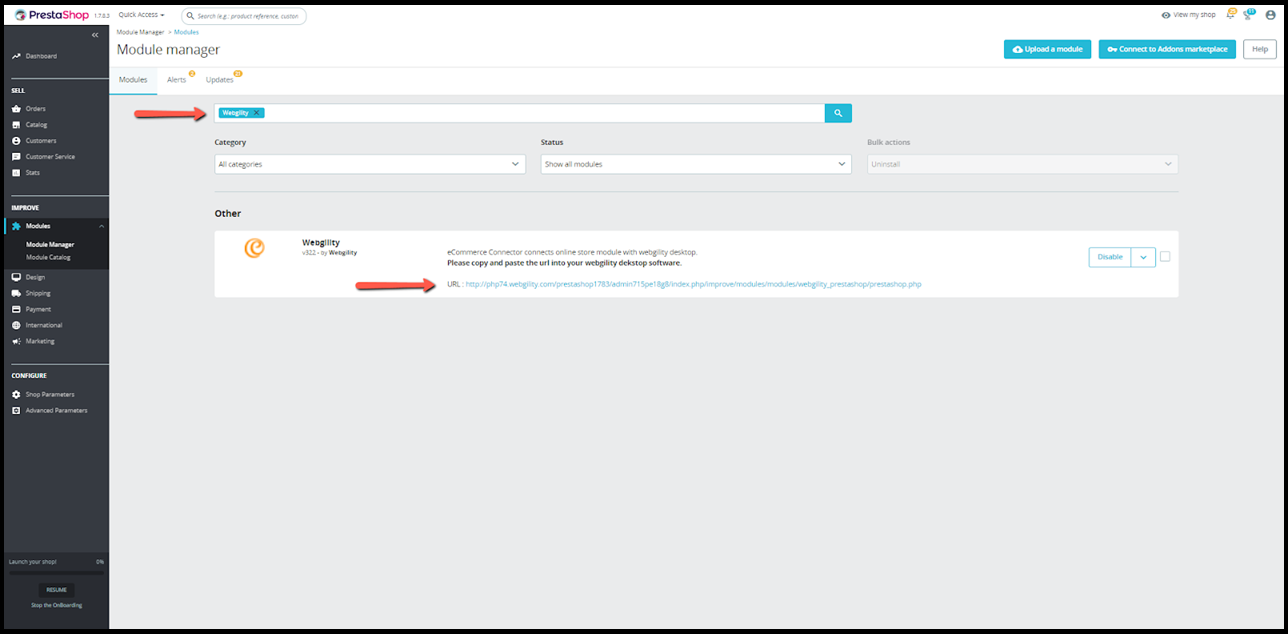
Task: Open the employee profile avatar icon
Action: click(x=1269, y=15)
